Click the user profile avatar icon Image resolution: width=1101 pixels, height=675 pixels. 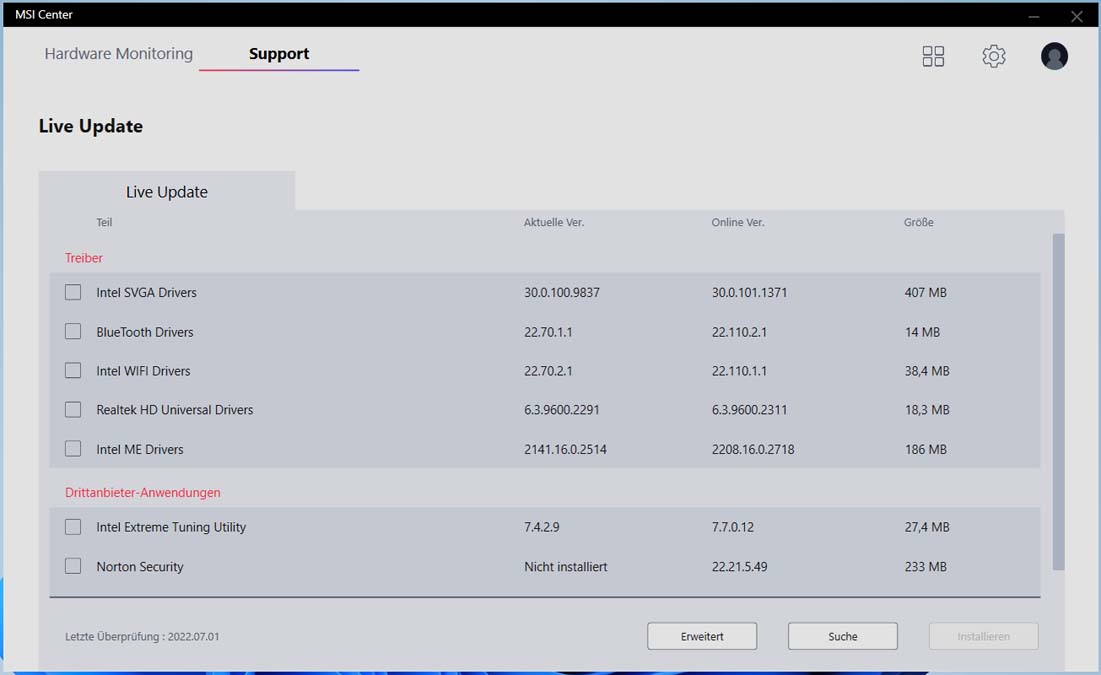(x=1054, y=56)
